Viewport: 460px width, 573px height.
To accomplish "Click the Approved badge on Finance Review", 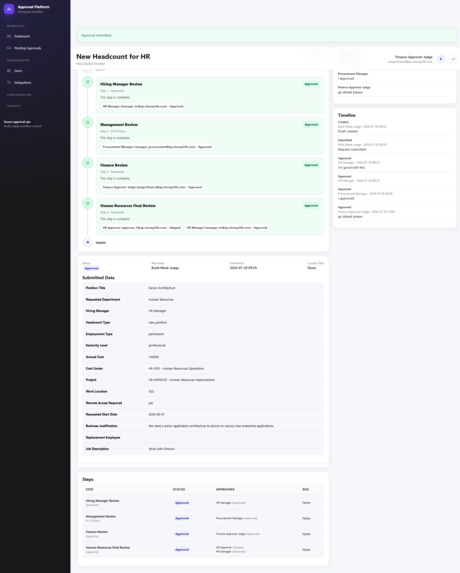I will click(x=311, y=165).
